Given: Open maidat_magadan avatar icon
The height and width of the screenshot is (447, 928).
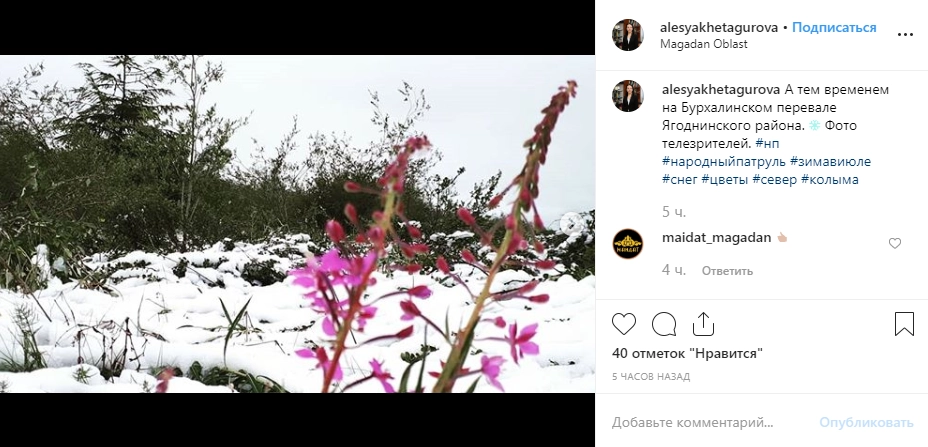Looking at the screenshot, I should 627,243.
